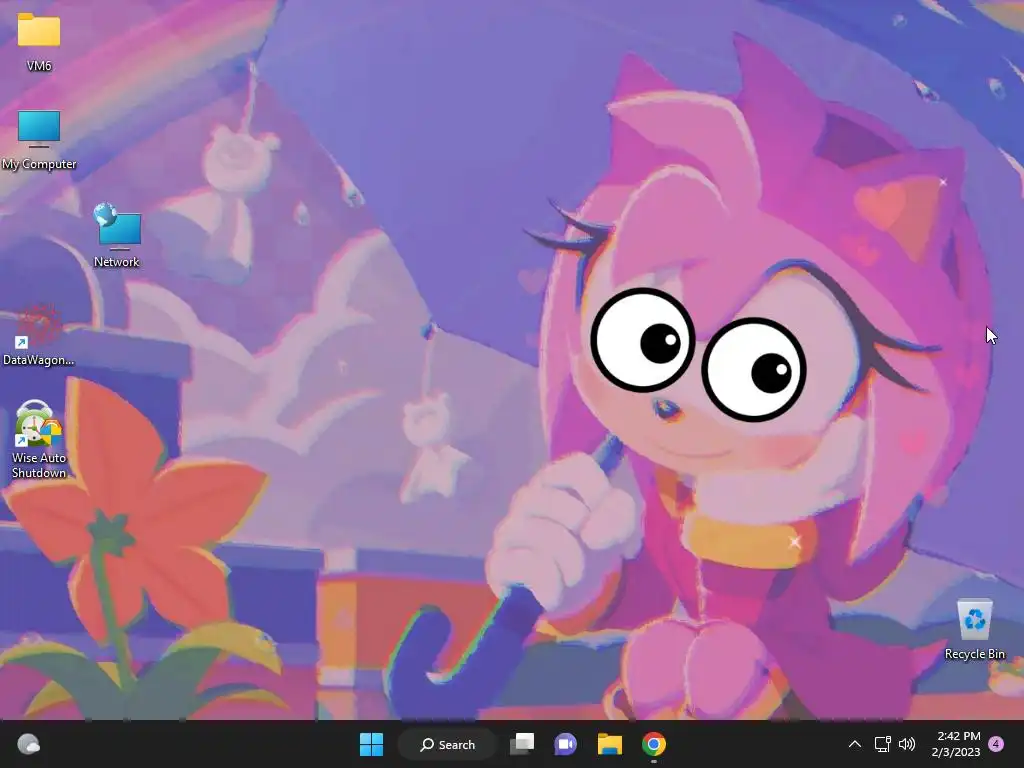Open Google Chrome from the taskbar

point(654,744)
